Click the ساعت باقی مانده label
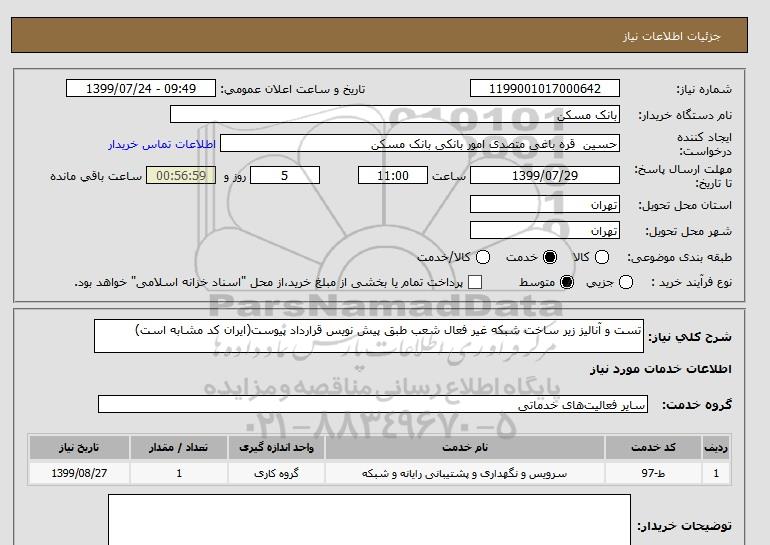770x545 pixels. [96, 176]
